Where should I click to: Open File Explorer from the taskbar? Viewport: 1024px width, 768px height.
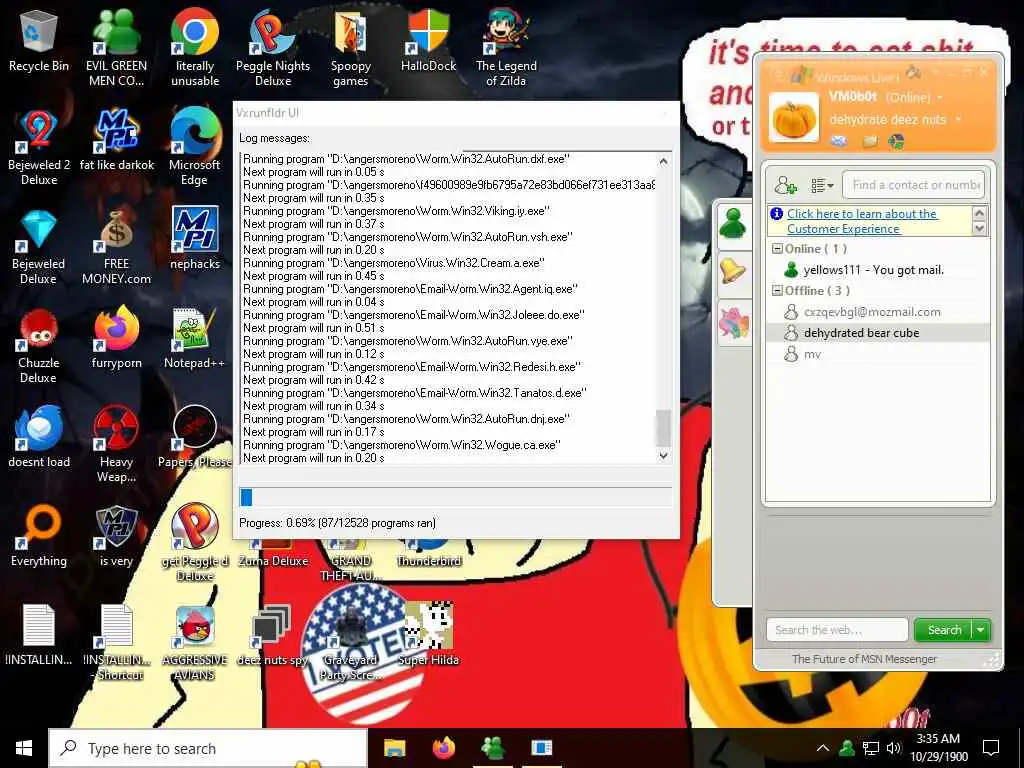[x=394, y=748]
